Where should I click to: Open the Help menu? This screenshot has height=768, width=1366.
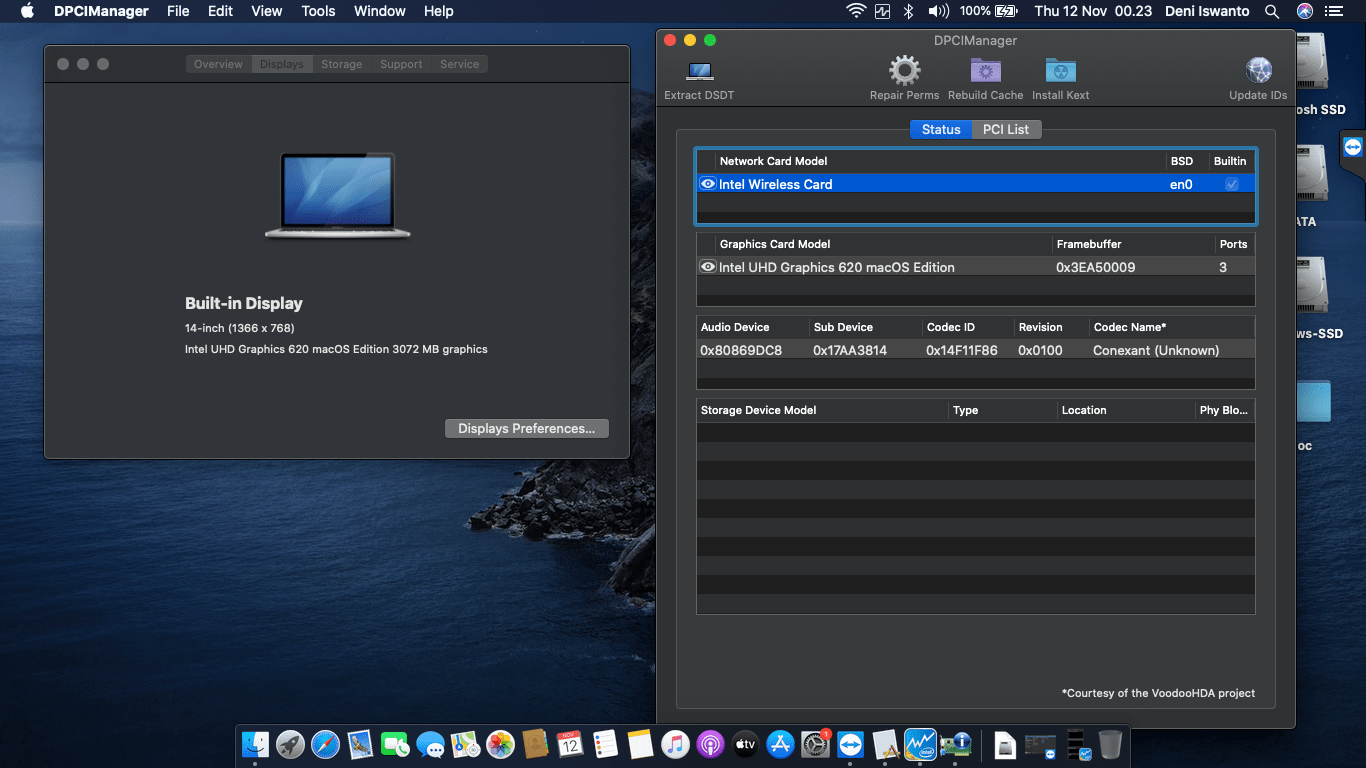point(438,11)
